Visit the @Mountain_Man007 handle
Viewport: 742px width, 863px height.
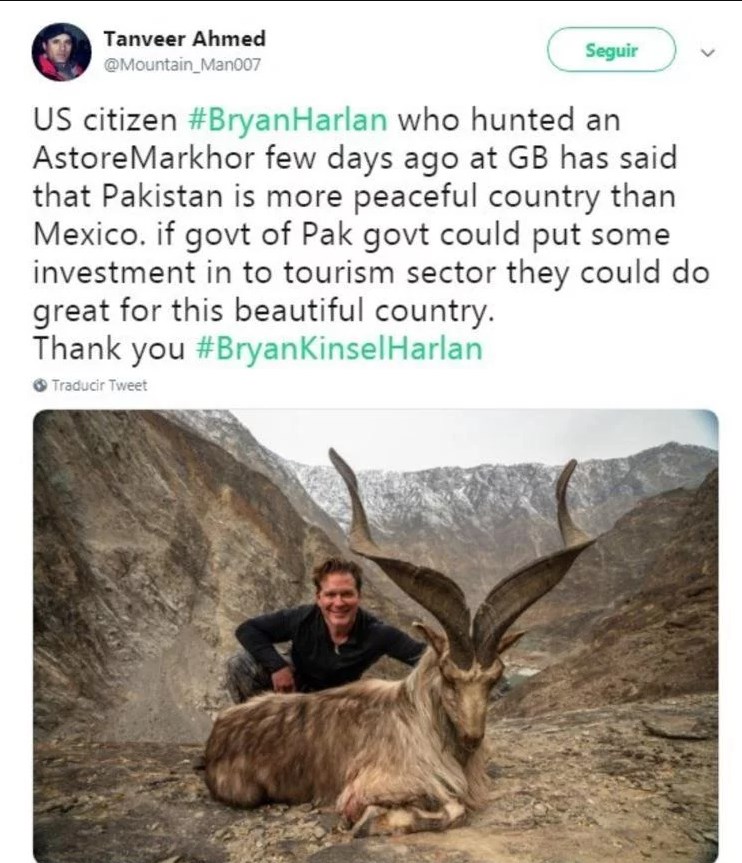click(x=182, y=65)
